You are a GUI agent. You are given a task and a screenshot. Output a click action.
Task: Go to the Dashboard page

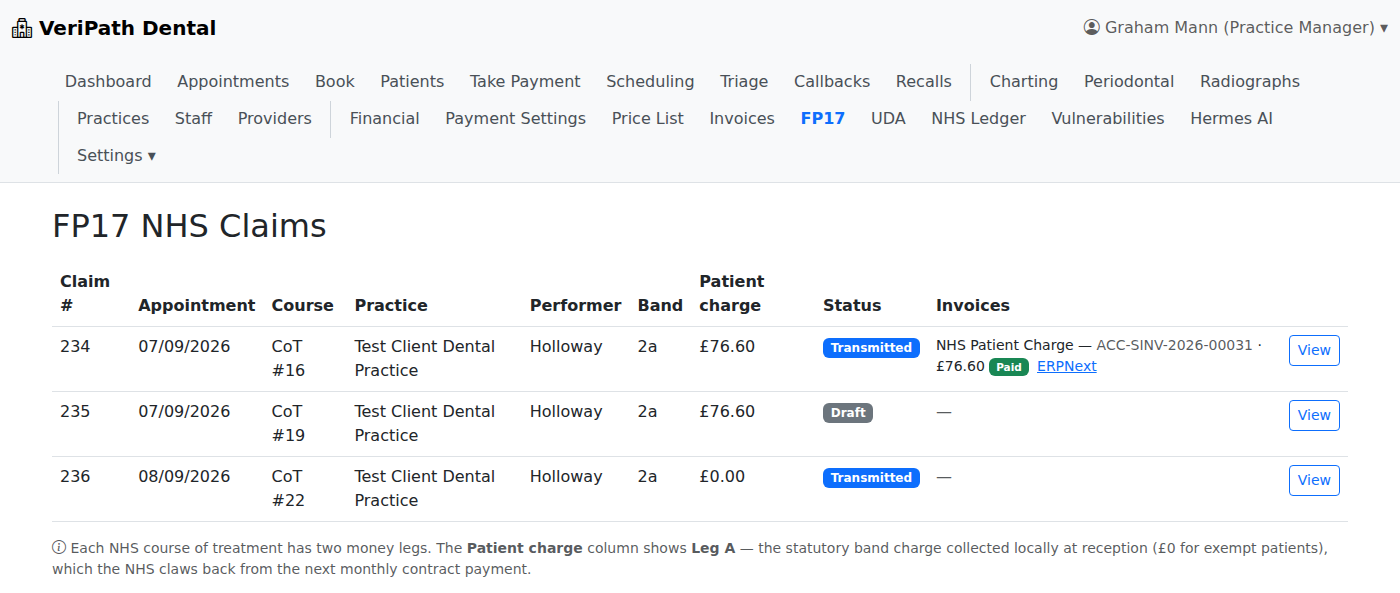click(x=108, y=81)
